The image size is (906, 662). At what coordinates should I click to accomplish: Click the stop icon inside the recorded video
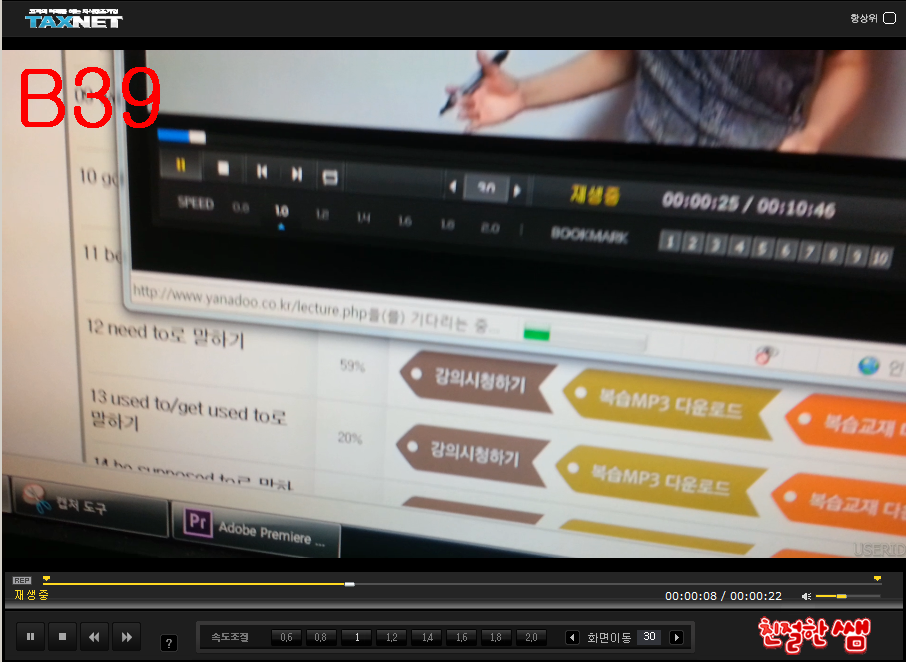click(x=223, y=169)
